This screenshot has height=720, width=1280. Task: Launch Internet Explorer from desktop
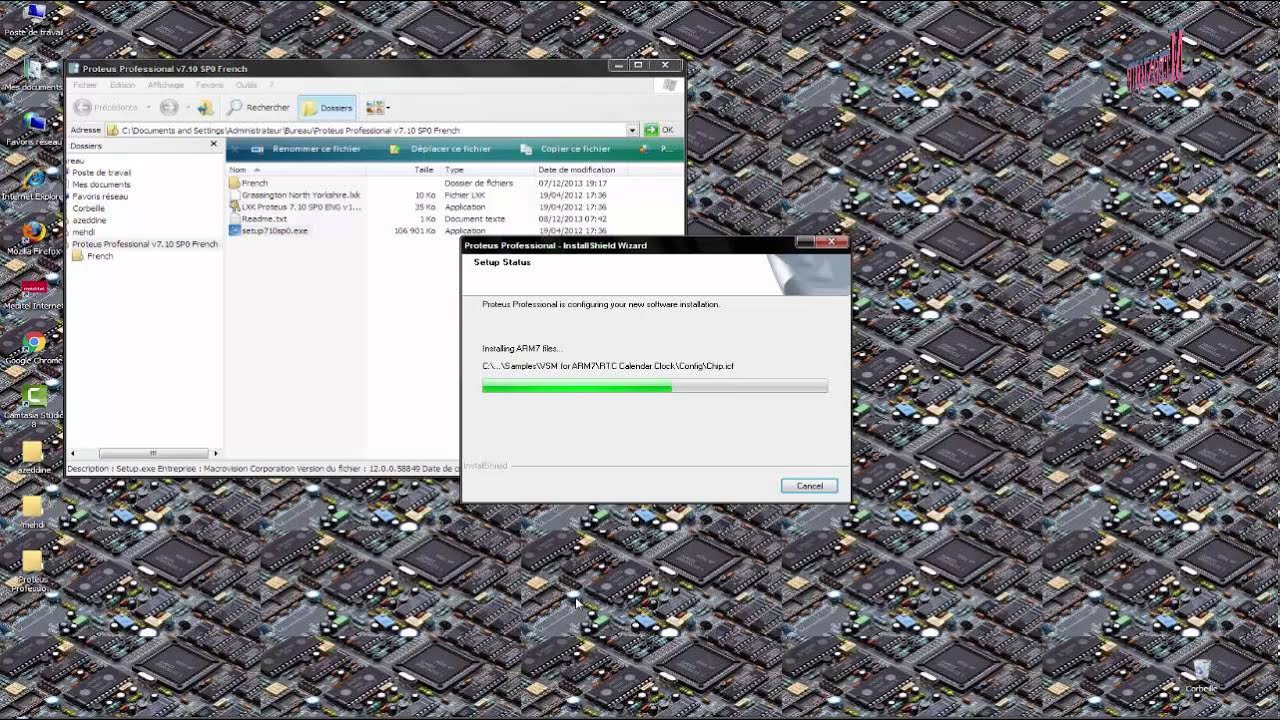(x=33, y=185)
